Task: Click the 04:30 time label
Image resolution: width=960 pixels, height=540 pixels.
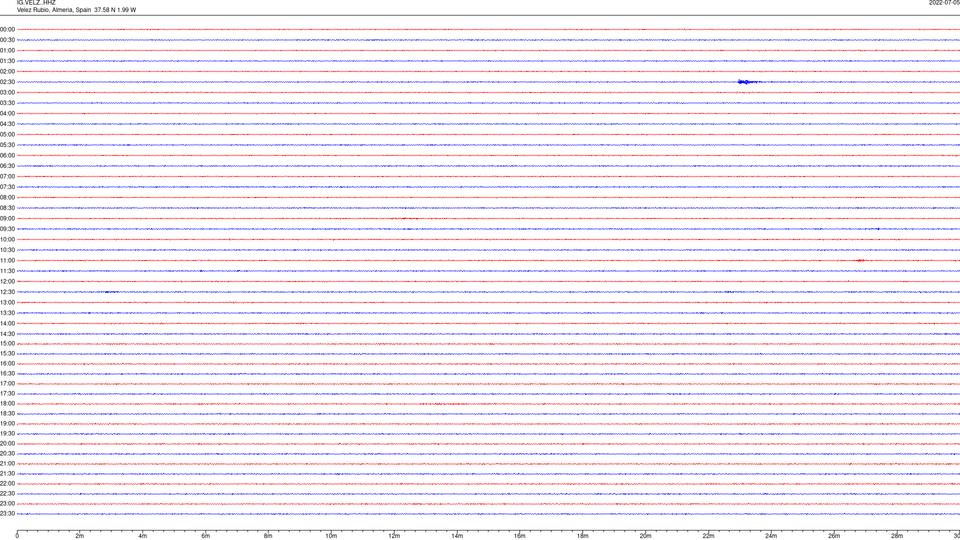Action: point(7,124)
